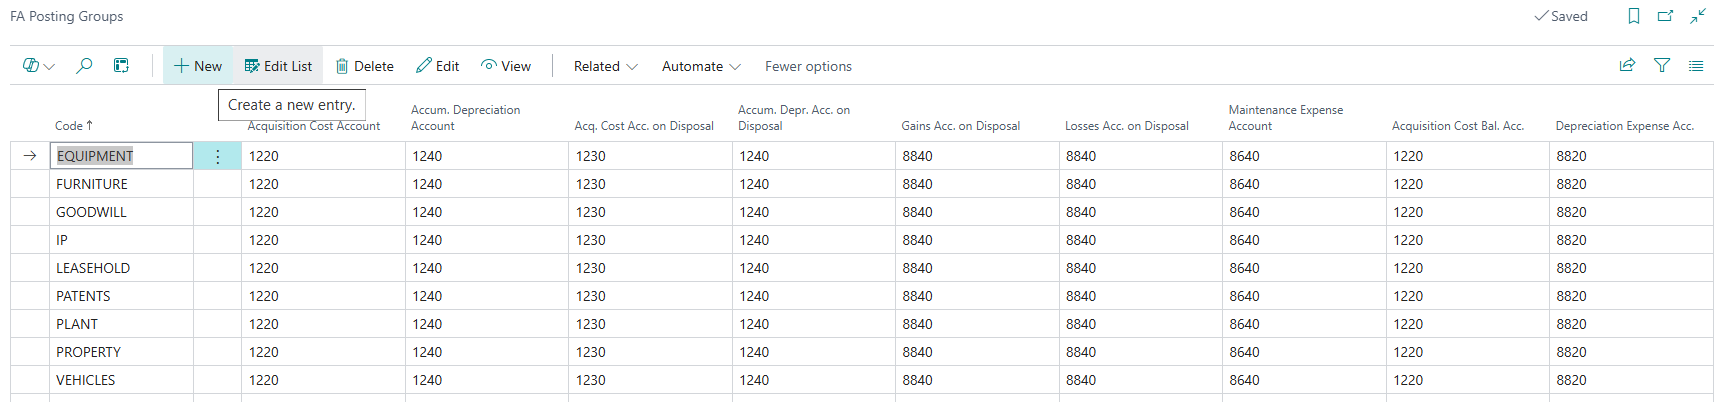
Task: Expand the Automate menu
Action: (x=701, y=66)
